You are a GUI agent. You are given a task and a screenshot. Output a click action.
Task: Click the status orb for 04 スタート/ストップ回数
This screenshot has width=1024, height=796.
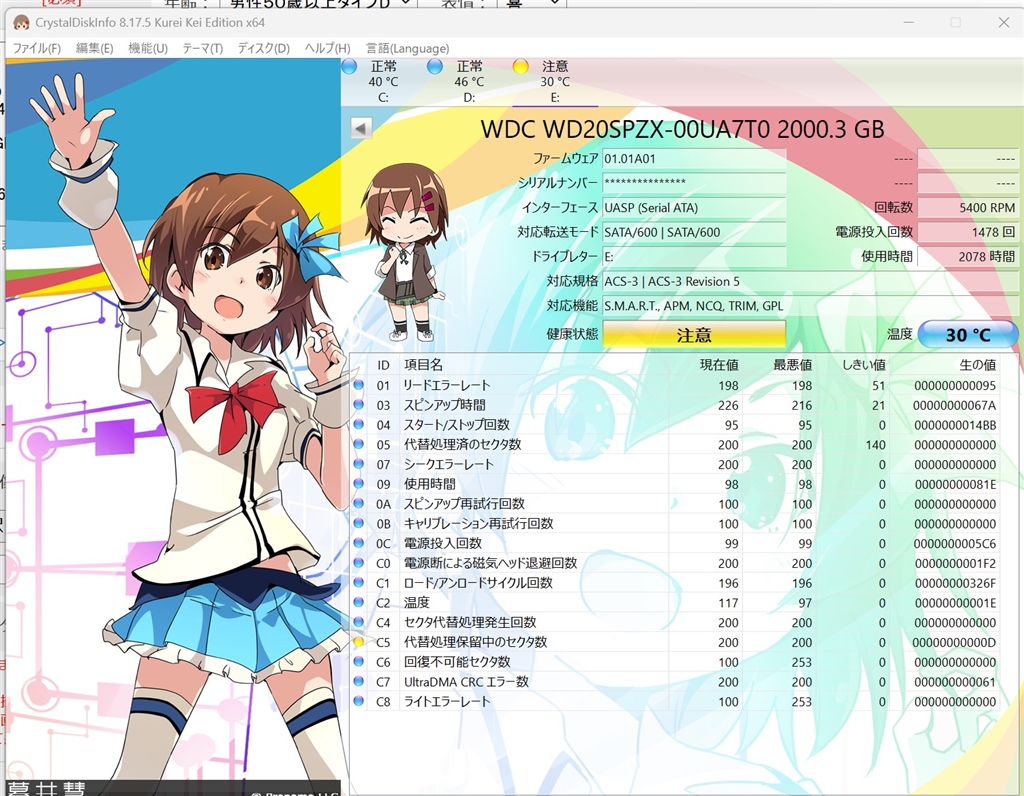(359, 424)
